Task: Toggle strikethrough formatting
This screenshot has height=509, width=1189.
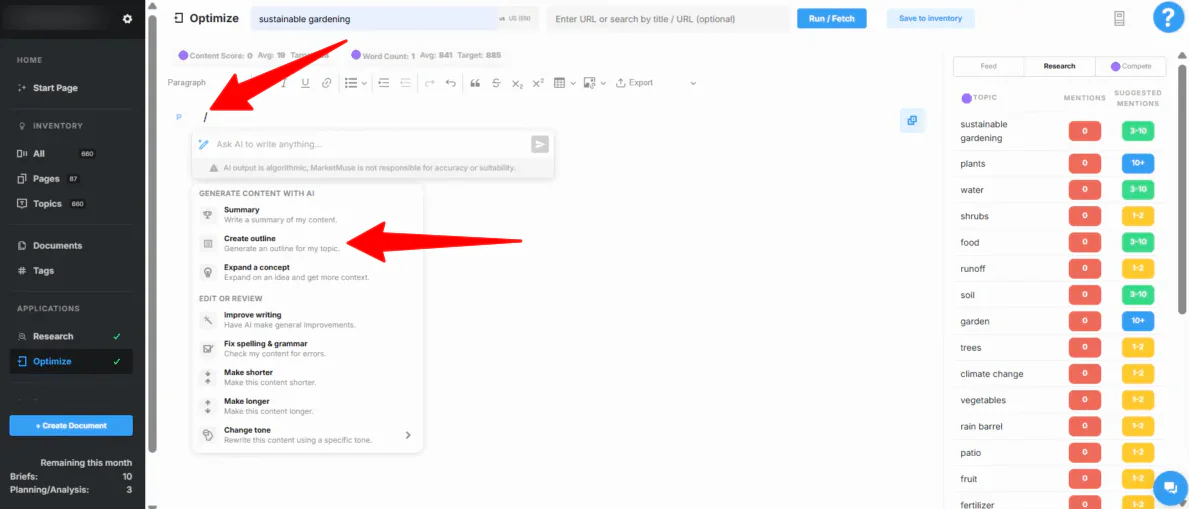Action: point(496,83)
